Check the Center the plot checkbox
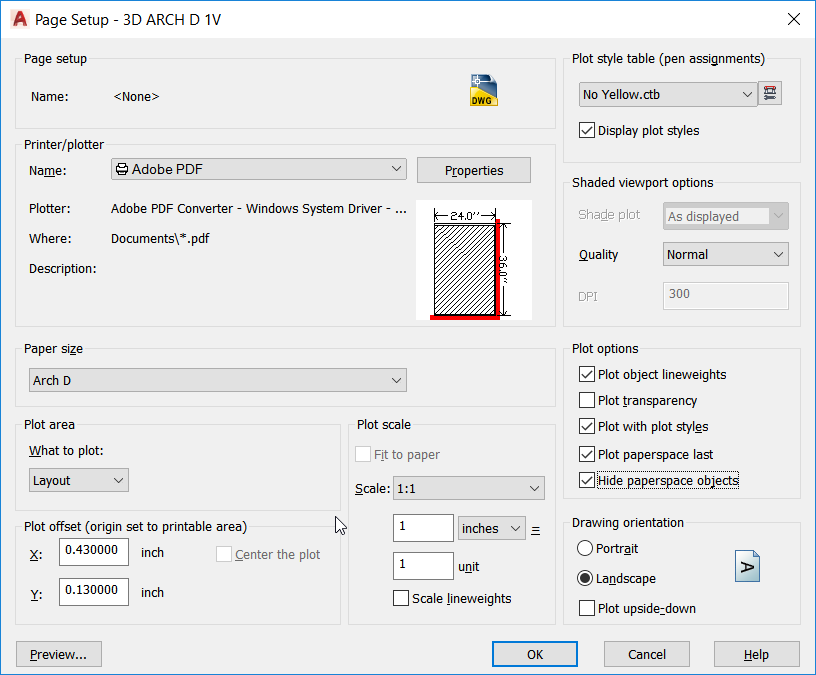Image resolution: width=816 pixels, height=675 pixels. click(x=224, y=554)
